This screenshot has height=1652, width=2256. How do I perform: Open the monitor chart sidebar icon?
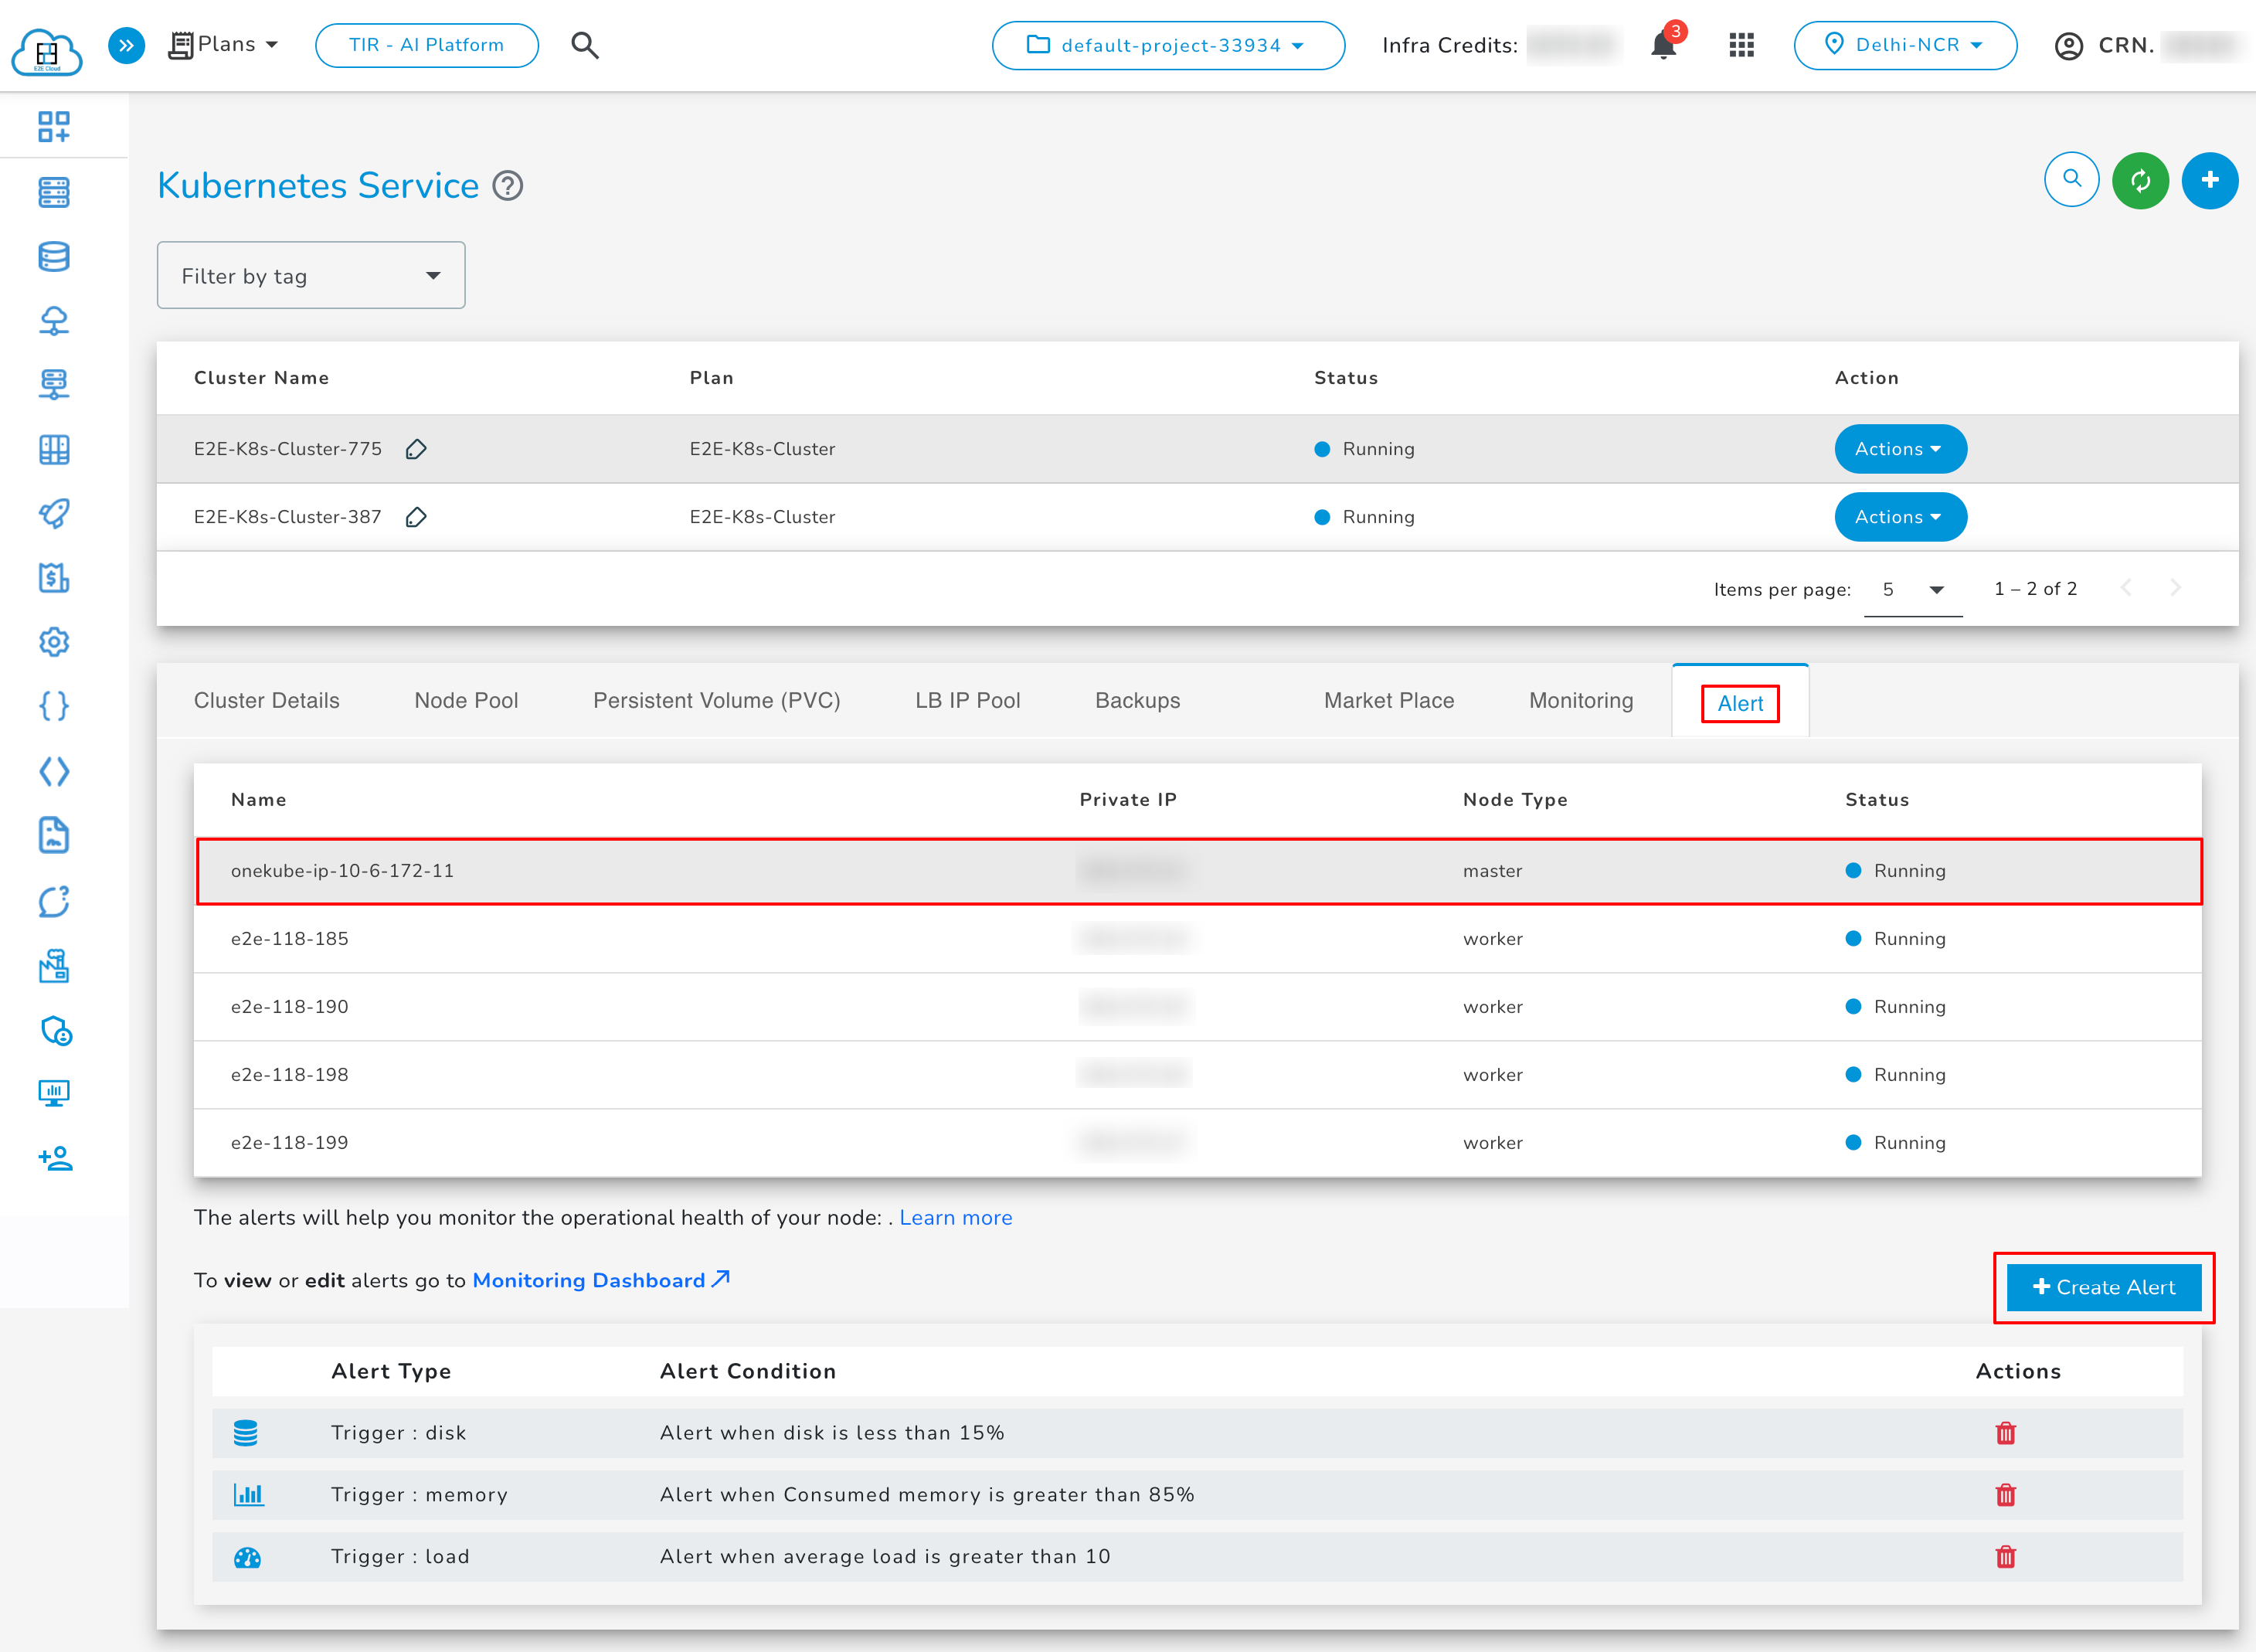coord(54,1094)
